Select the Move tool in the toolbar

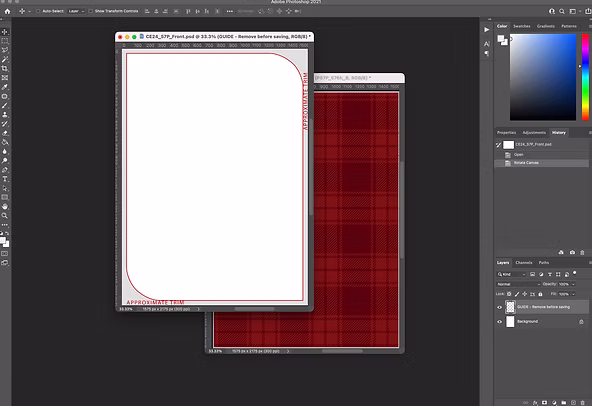pyautogui.click(x=5, y=32)
